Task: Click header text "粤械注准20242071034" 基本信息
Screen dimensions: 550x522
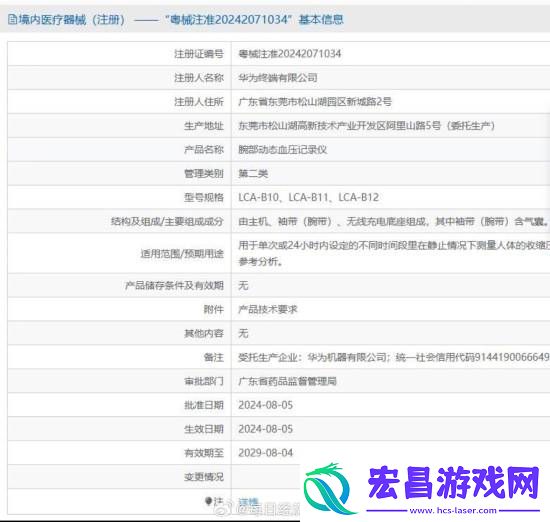Action: coord(254,19)
